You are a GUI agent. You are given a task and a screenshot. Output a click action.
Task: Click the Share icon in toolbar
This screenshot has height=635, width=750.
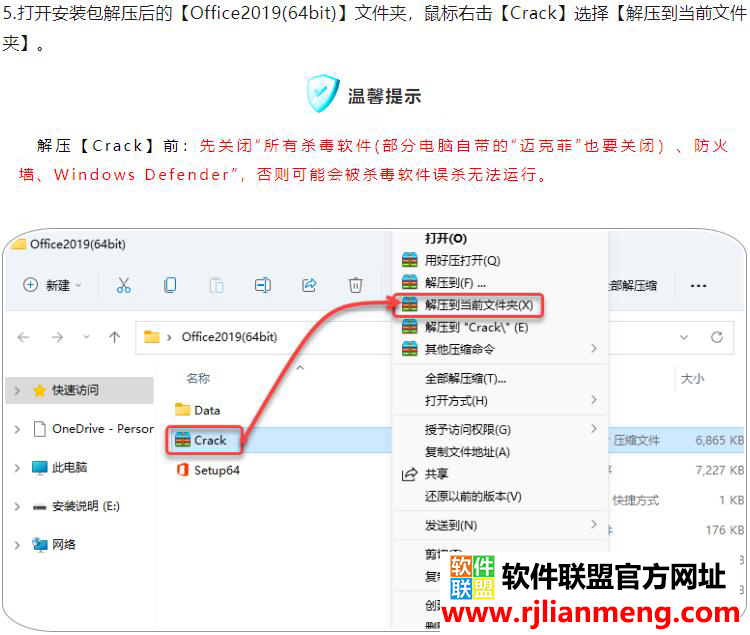click(x=309, y=285)
